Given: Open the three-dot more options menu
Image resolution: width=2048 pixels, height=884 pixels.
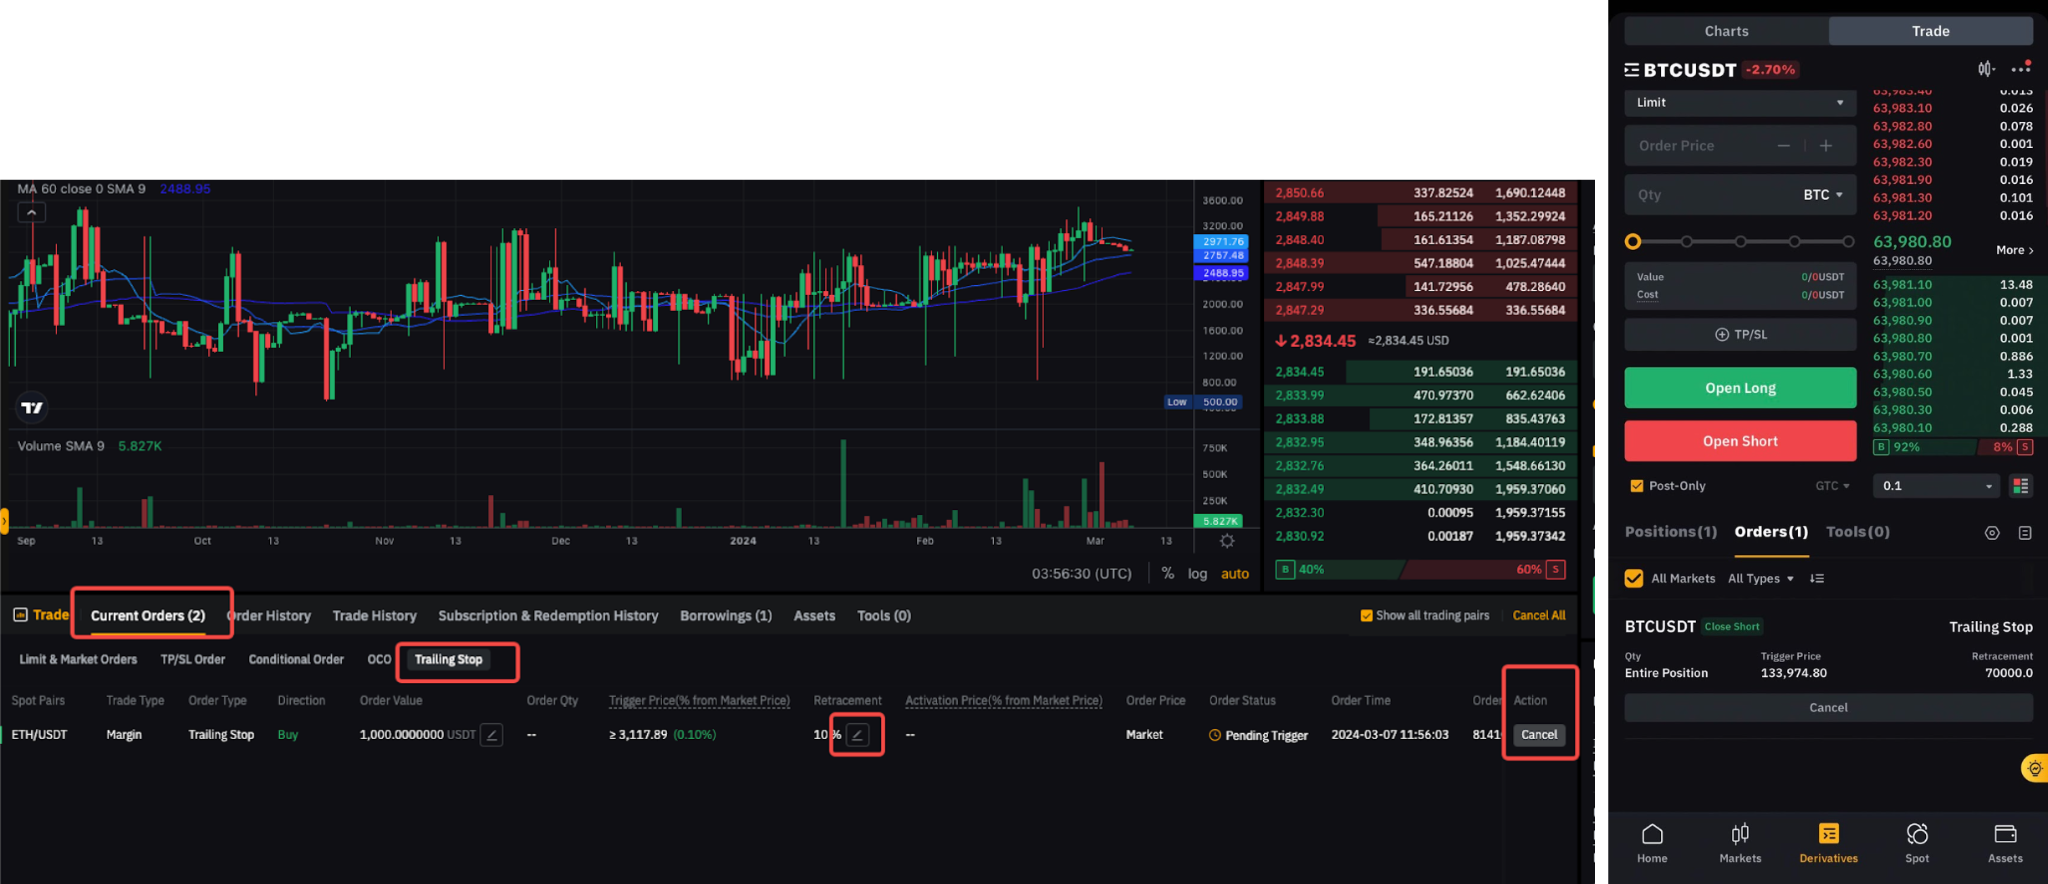Looking at the screenshot, I should click(2021, 69).
